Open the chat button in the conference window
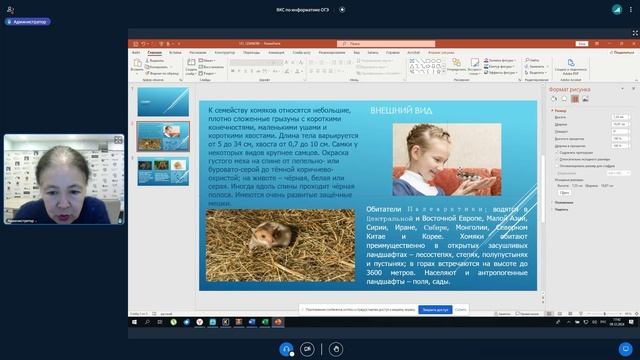The image size is (640, 360). pyautogui.click(x=625, y=349)
